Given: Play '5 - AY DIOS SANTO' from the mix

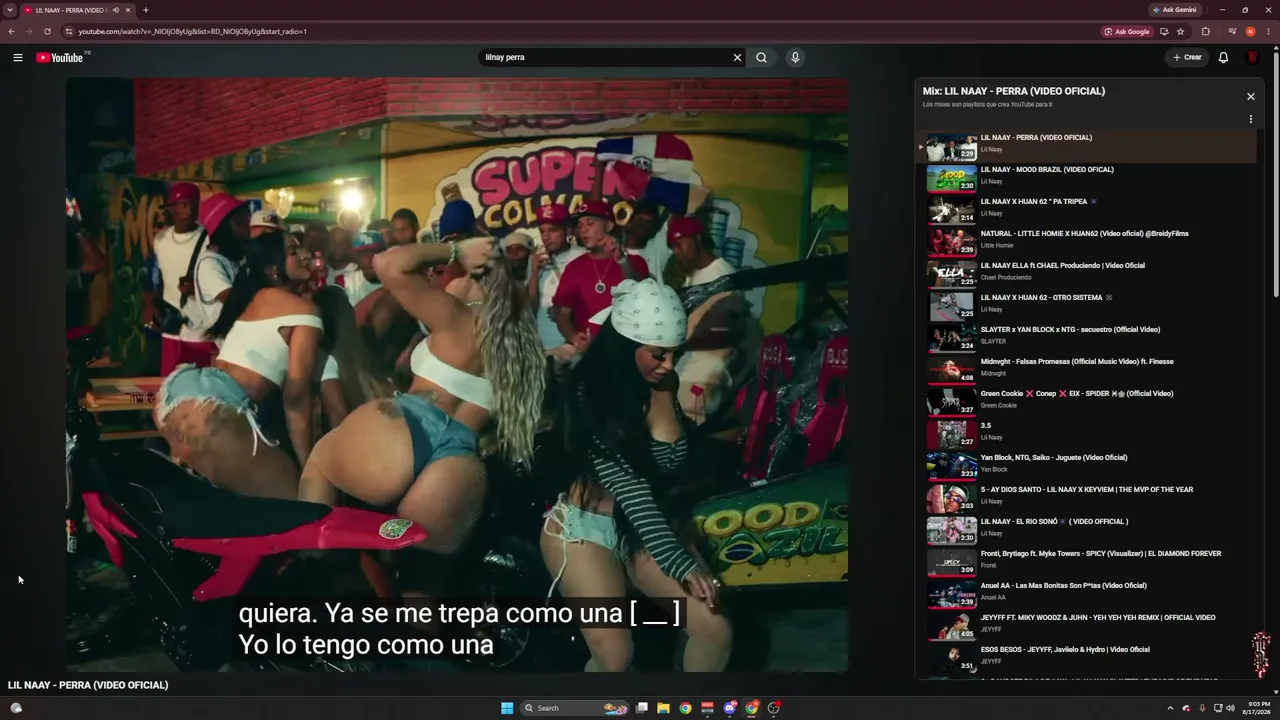Looking at the screenshot, I should tap(1086, 498).
